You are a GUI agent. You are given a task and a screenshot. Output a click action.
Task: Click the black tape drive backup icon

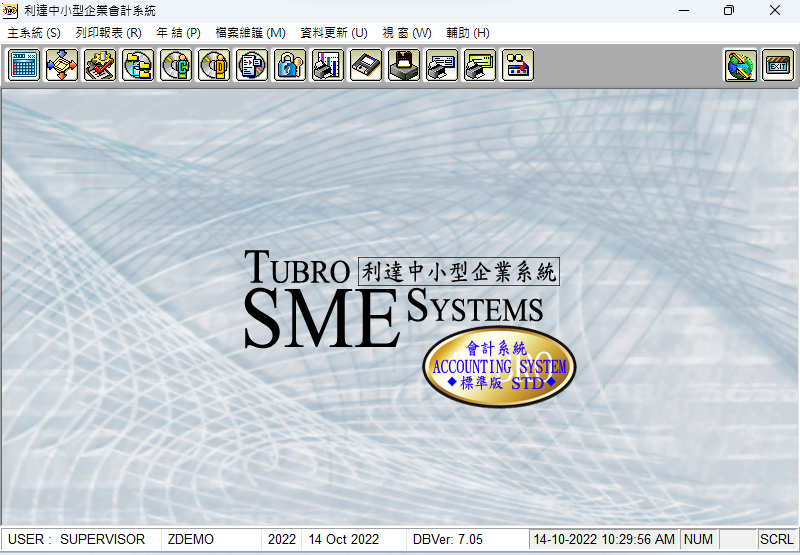(x=404, y=65)
